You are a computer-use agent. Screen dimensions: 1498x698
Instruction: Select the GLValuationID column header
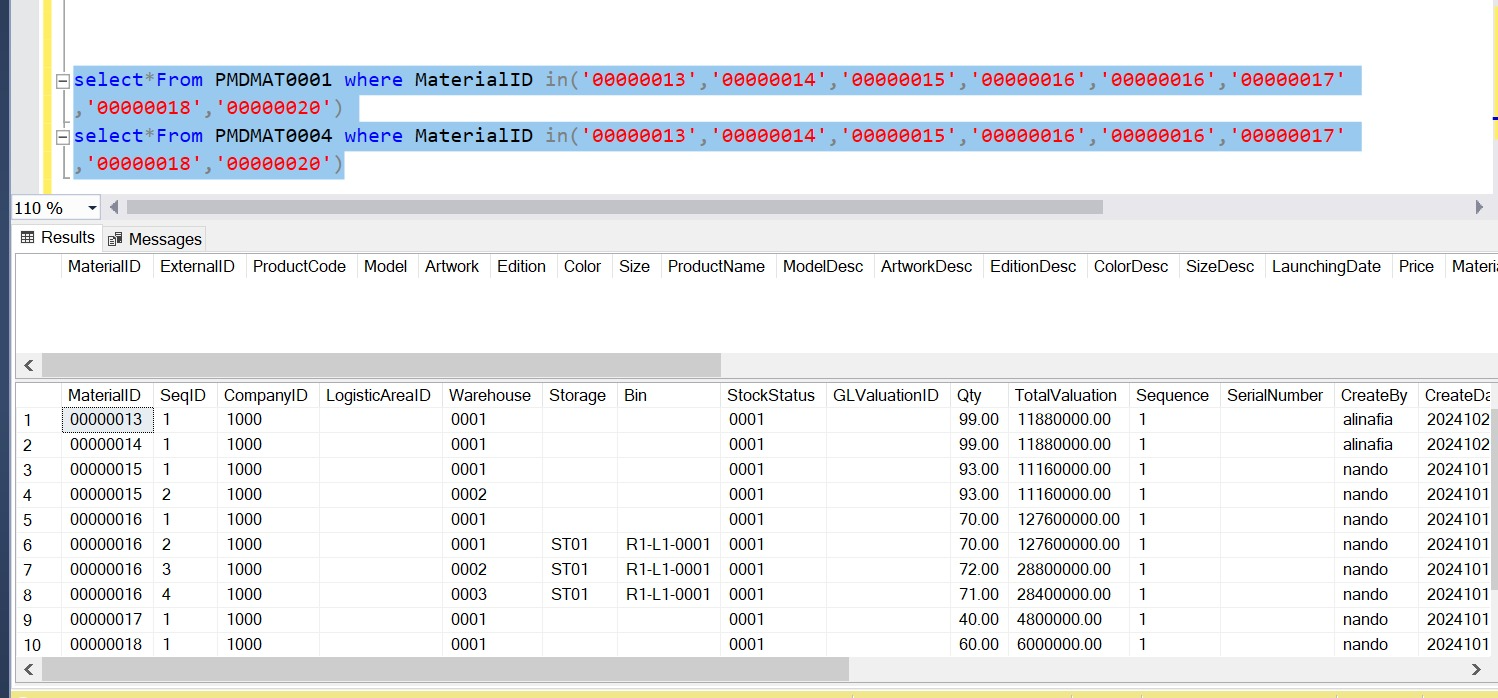[x=886, y=396]
